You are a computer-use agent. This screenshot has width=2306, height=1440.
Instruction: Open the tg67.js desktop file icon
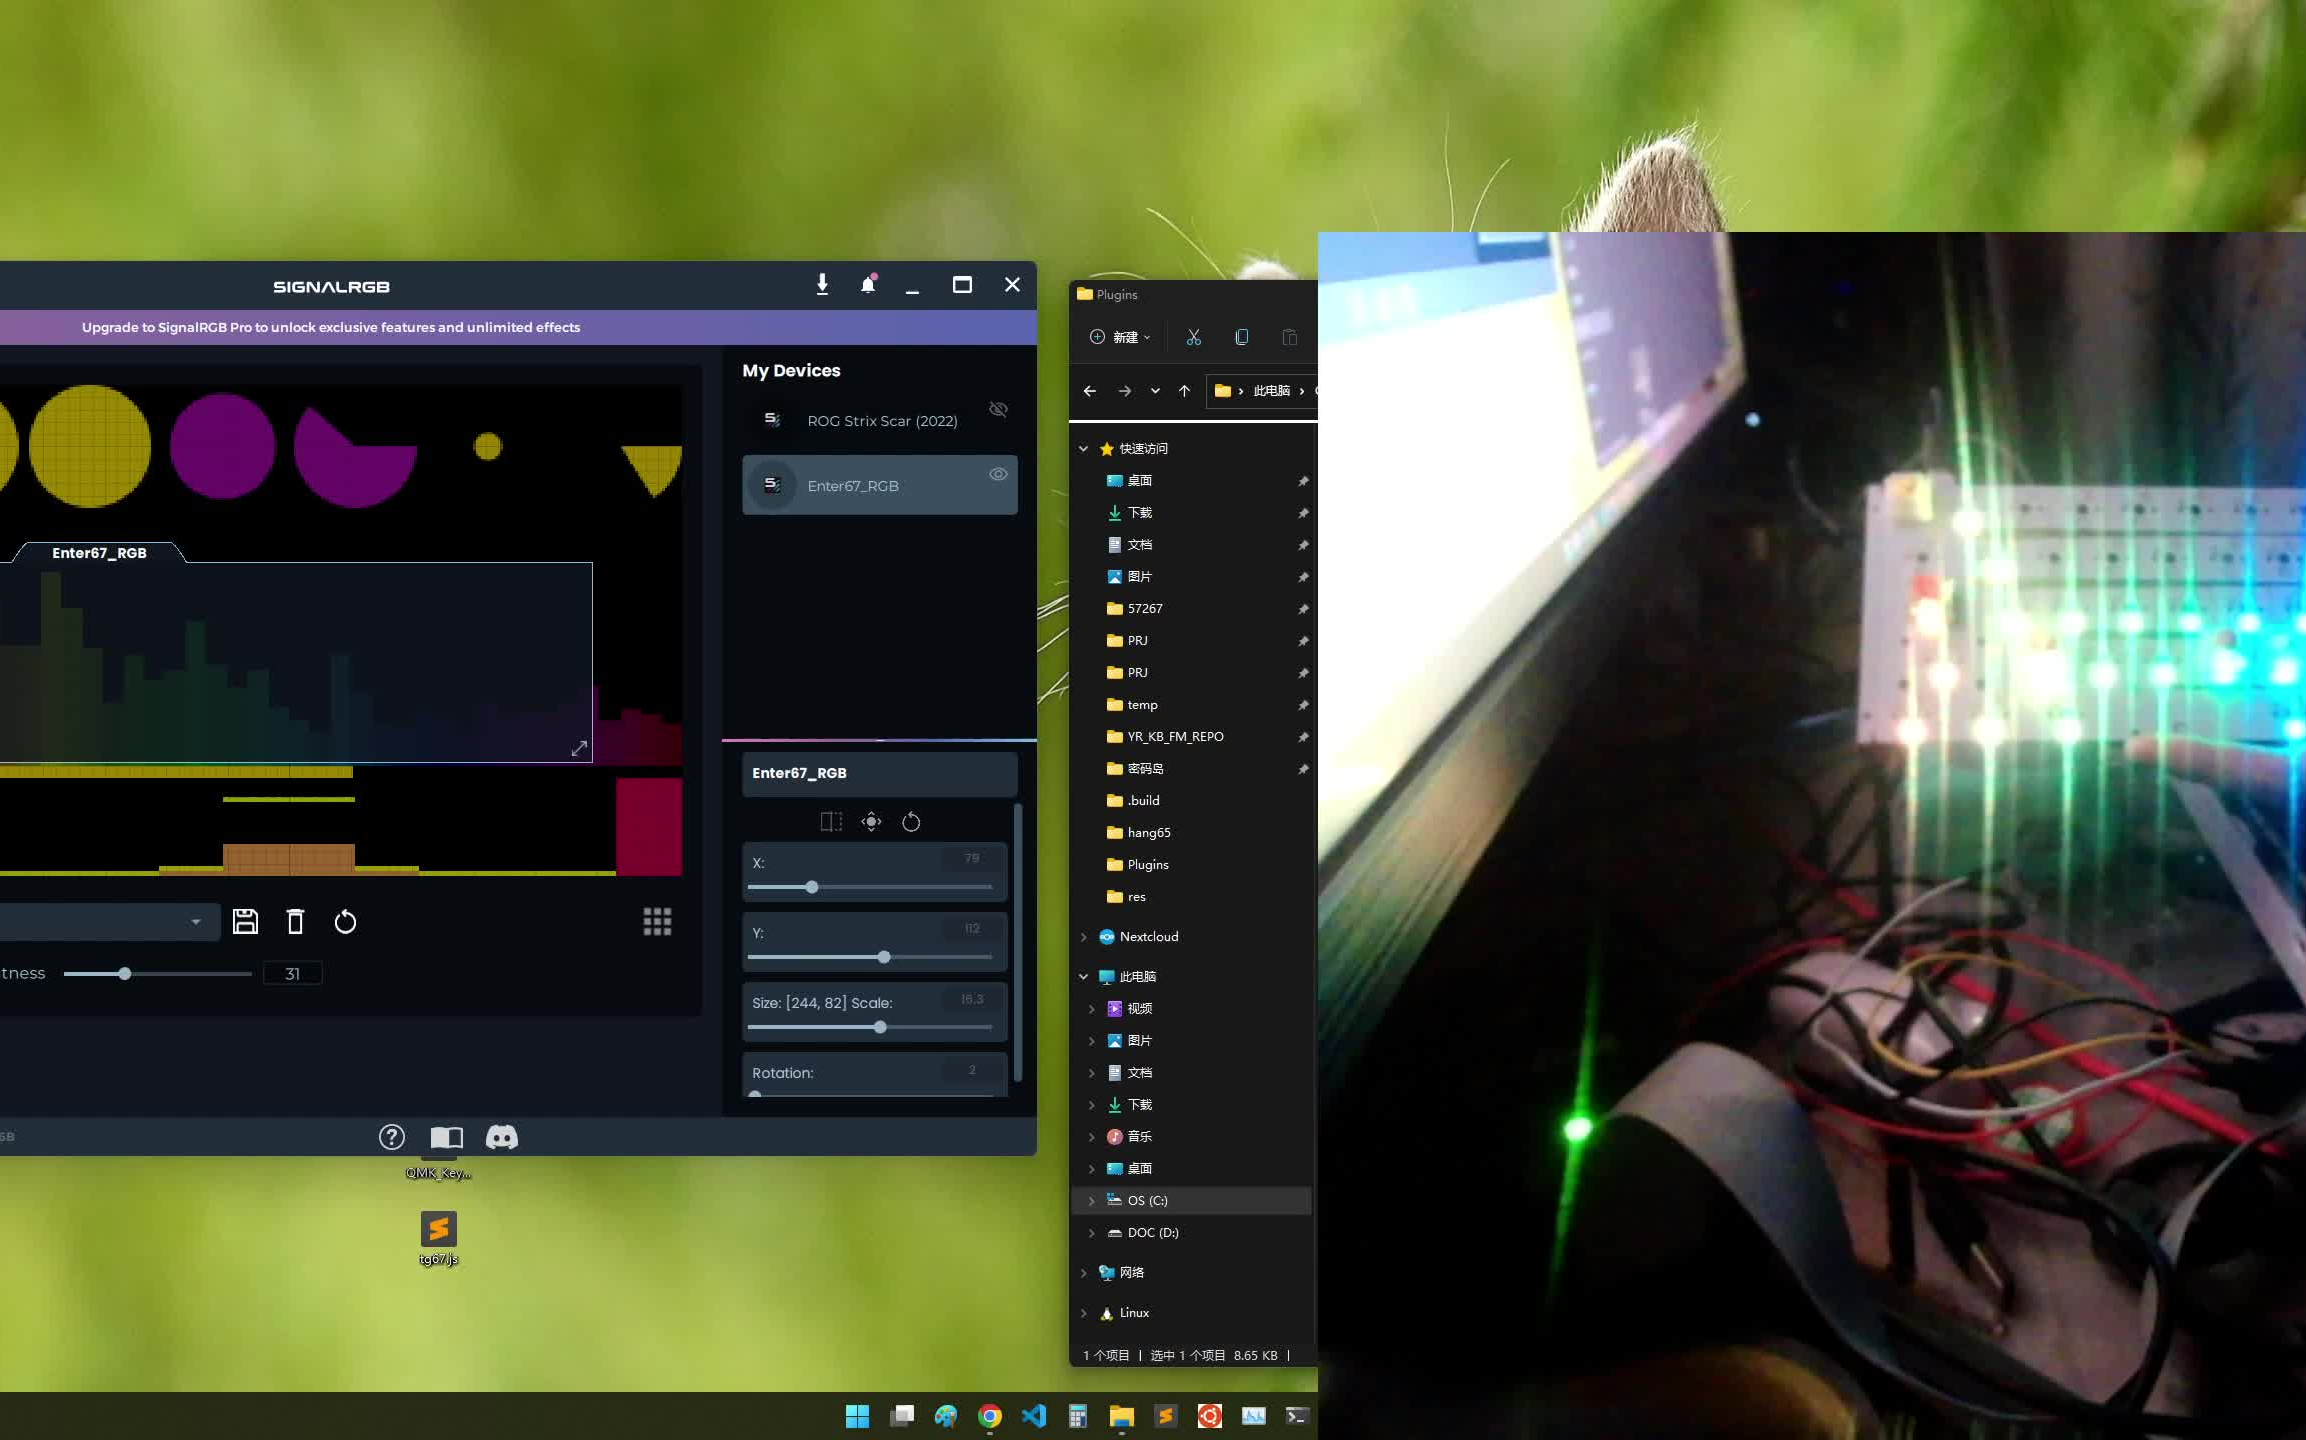(438, 1230)
